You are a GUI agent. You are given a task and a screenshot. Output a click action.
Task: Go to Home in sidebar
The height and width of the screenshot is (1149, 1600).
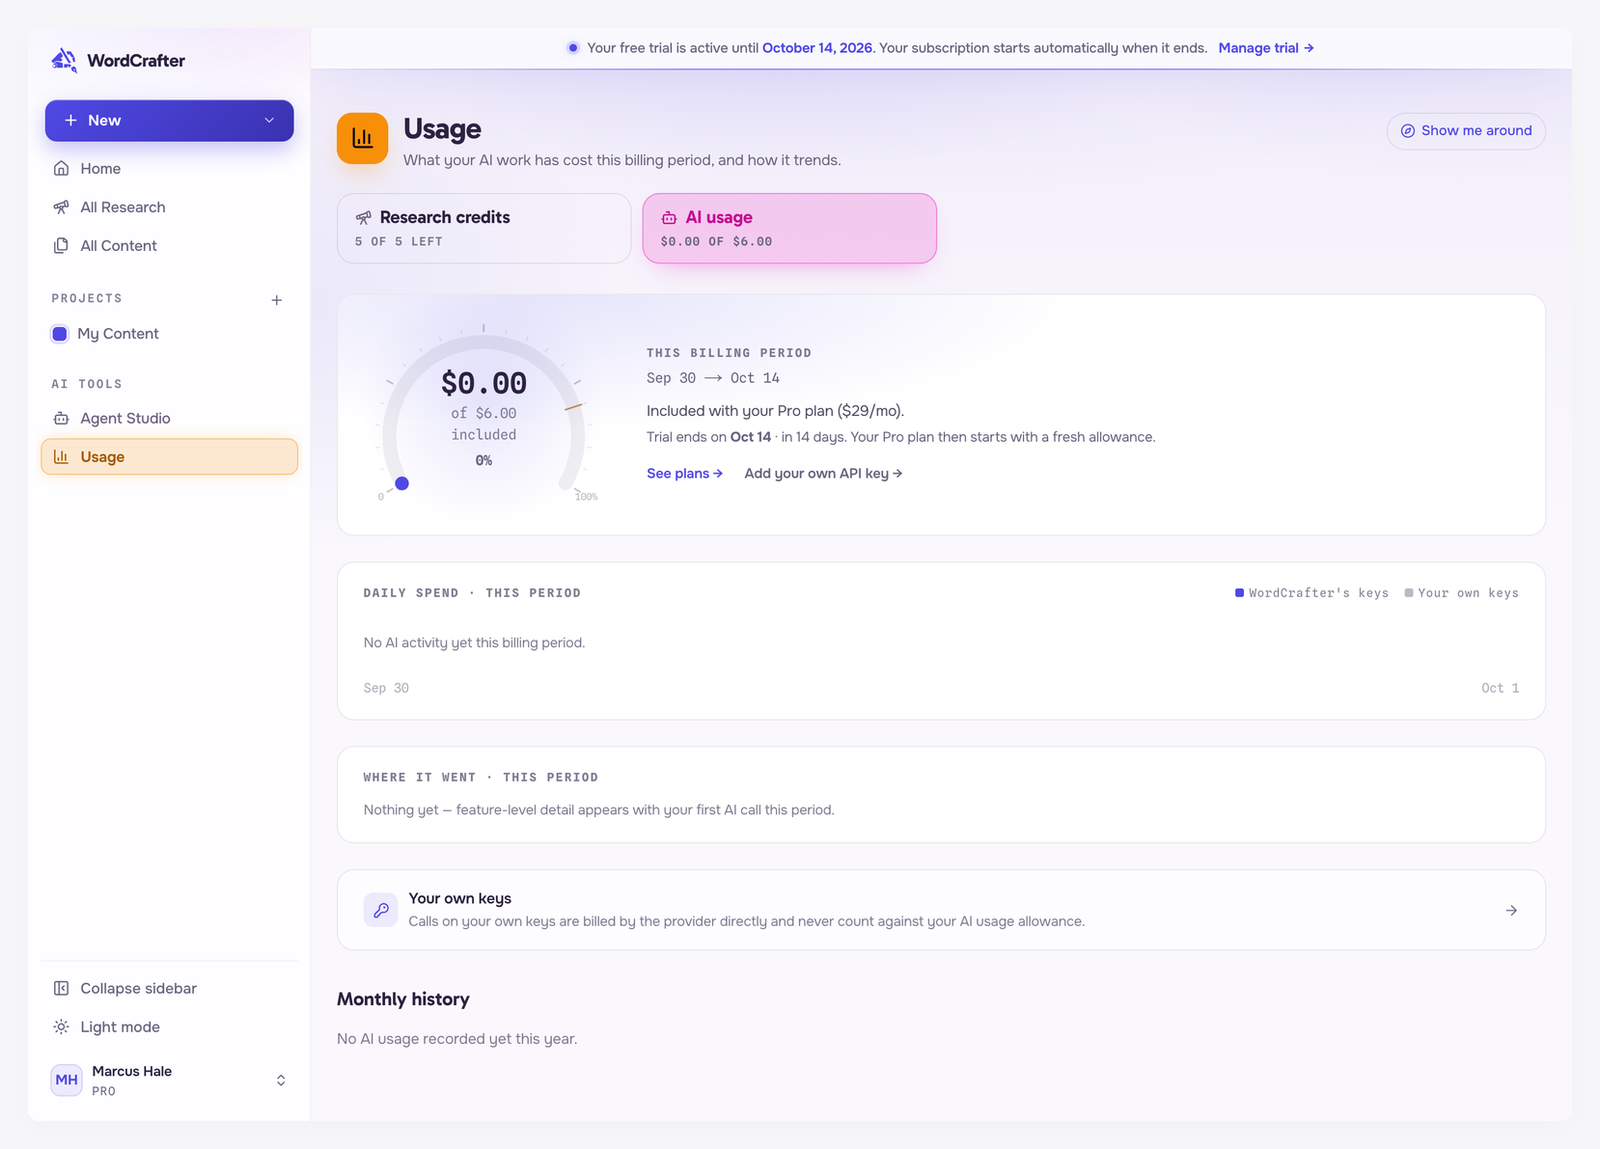coord(169,168)
